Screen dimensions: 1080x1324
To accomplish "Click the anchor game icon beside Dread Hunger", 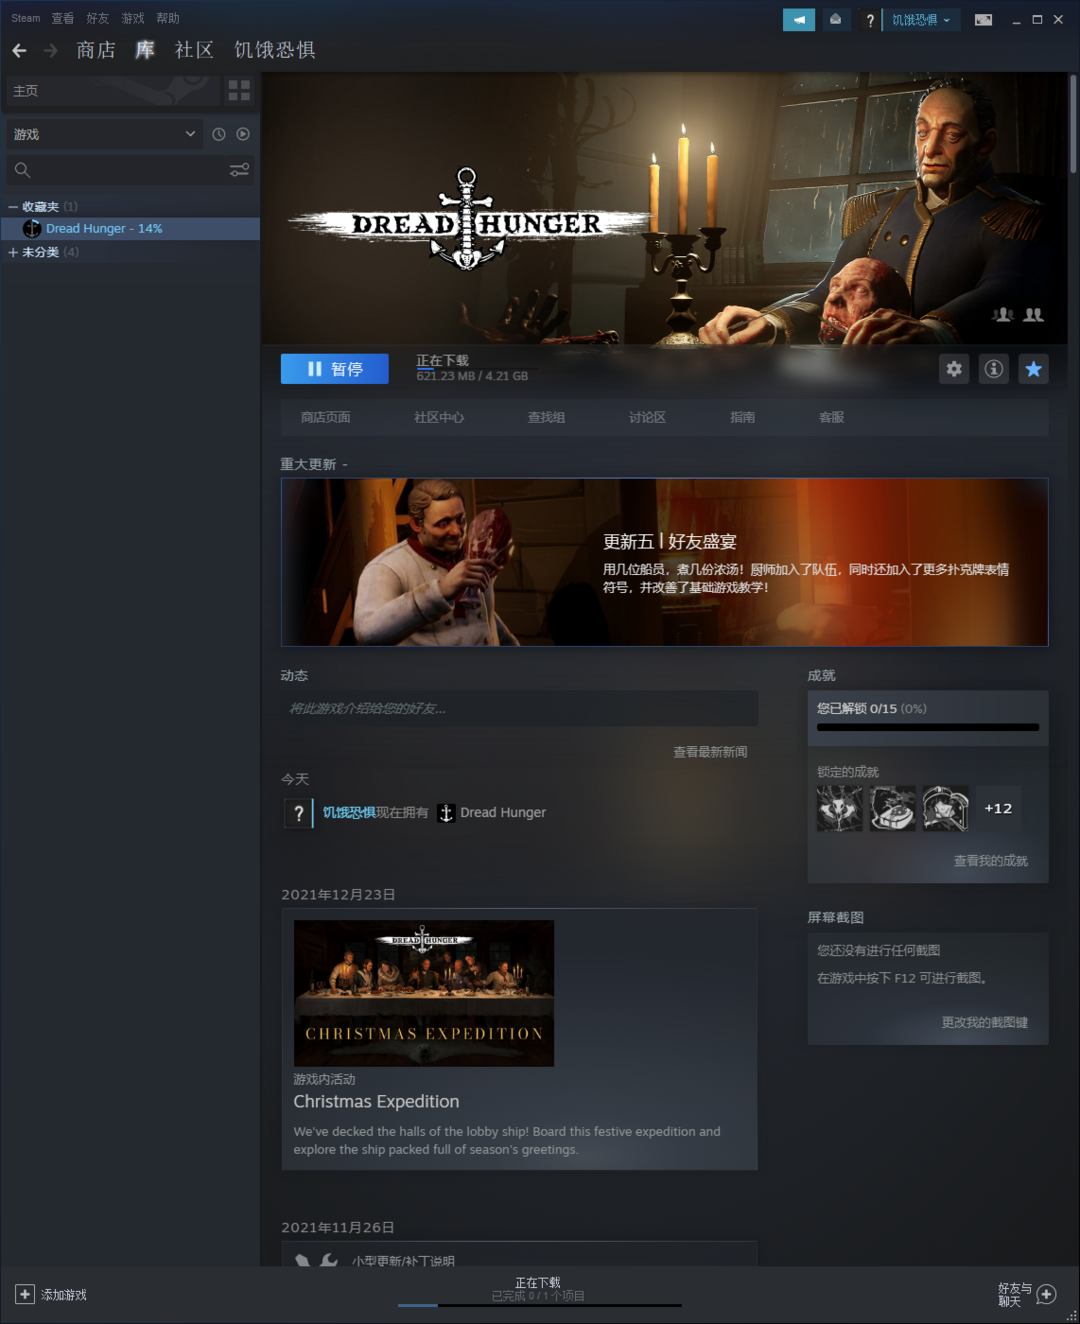I will coord(446,813).
